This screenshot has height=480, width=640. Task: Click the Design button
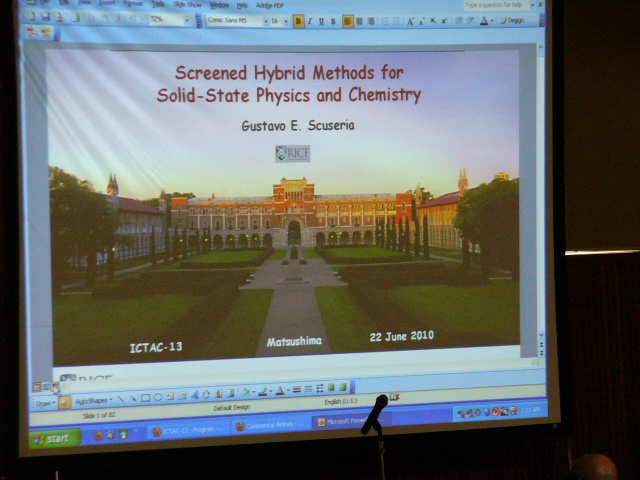pos(513,20)
